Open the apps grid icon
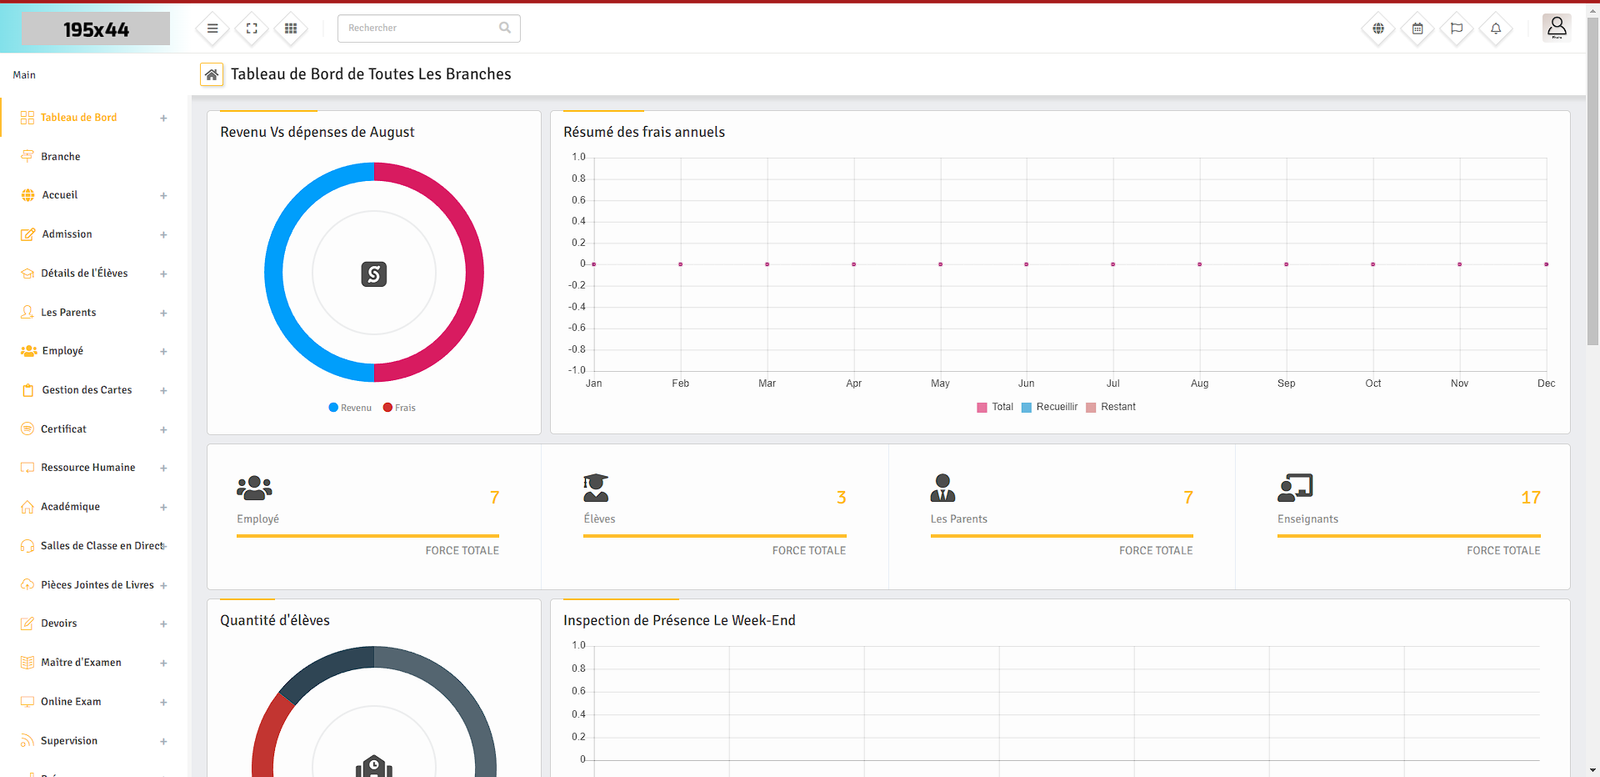The image size is (1600, 777). pyautogui.click(x=291, y=29)
